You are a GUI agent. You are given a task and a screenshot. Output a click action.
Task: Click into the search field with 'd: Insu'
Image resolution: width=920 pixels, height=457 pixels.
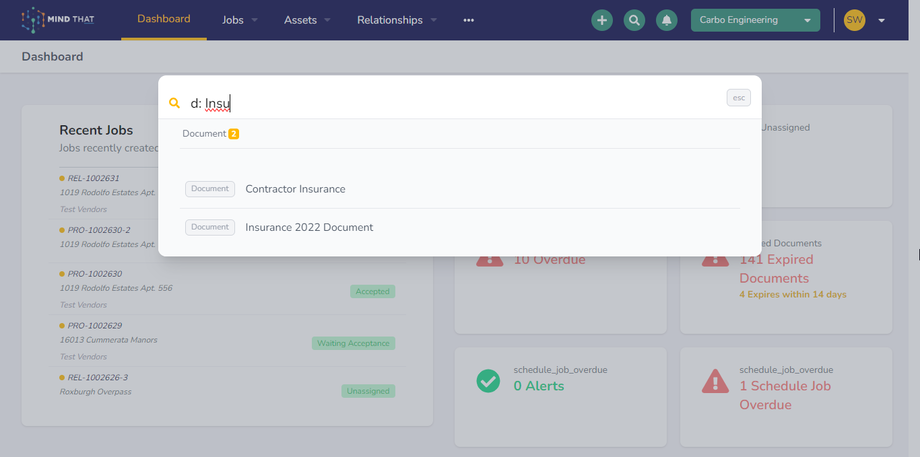[452, 104]
